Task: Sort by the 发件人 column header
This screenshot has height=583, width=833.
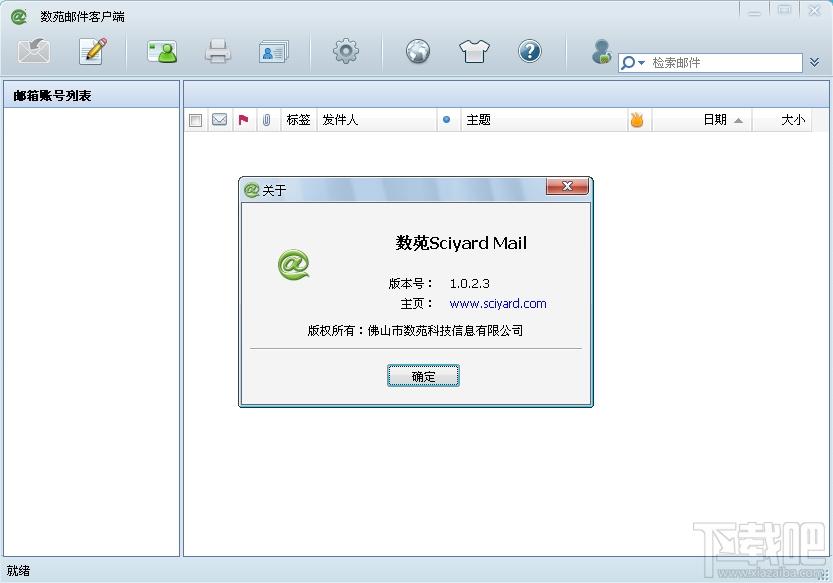Action: click(x=377, y=120)
